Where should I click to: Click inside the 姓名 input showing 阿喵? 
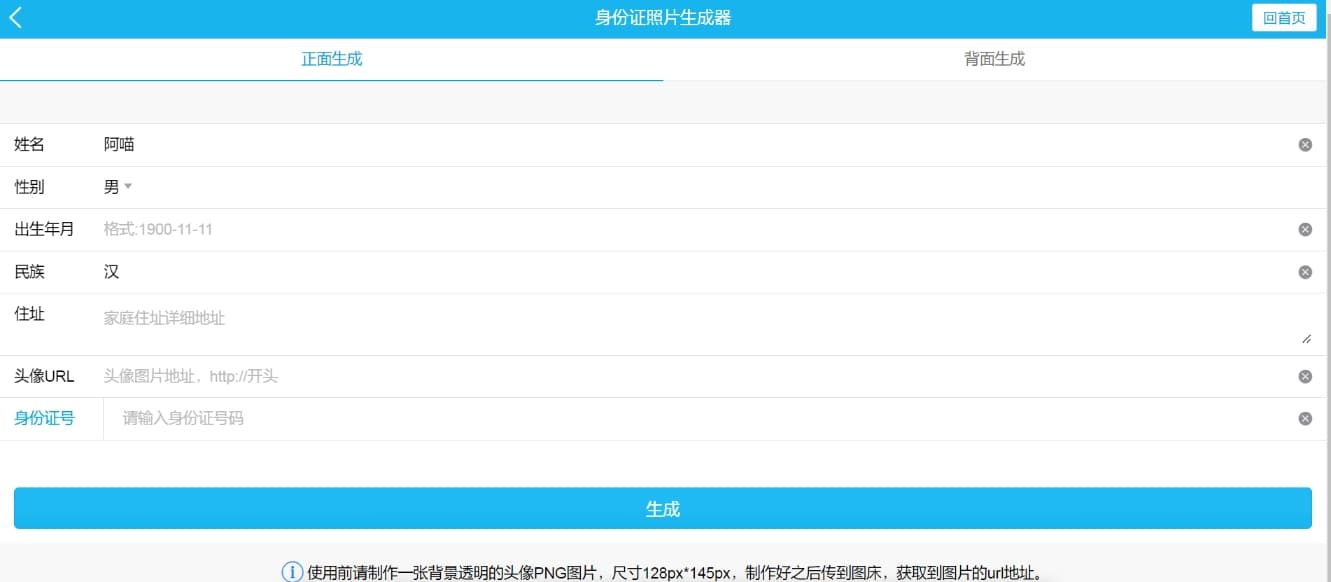click(400, 144)
